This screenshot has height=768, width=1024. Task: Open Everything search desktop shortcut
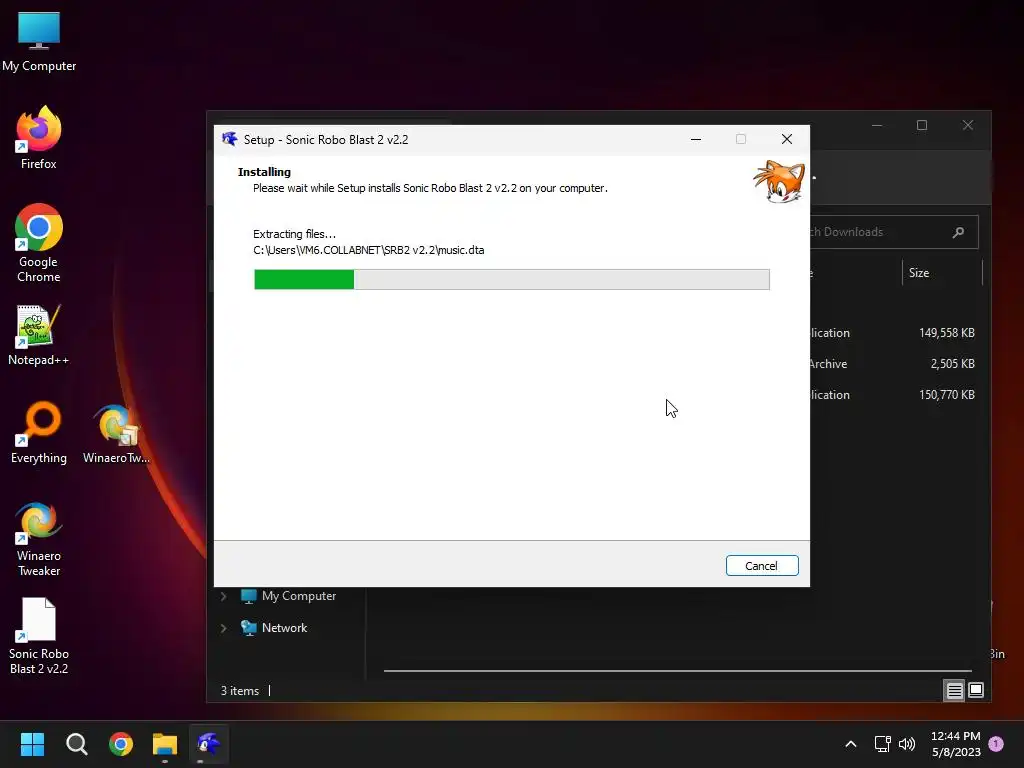click(39, 433)
